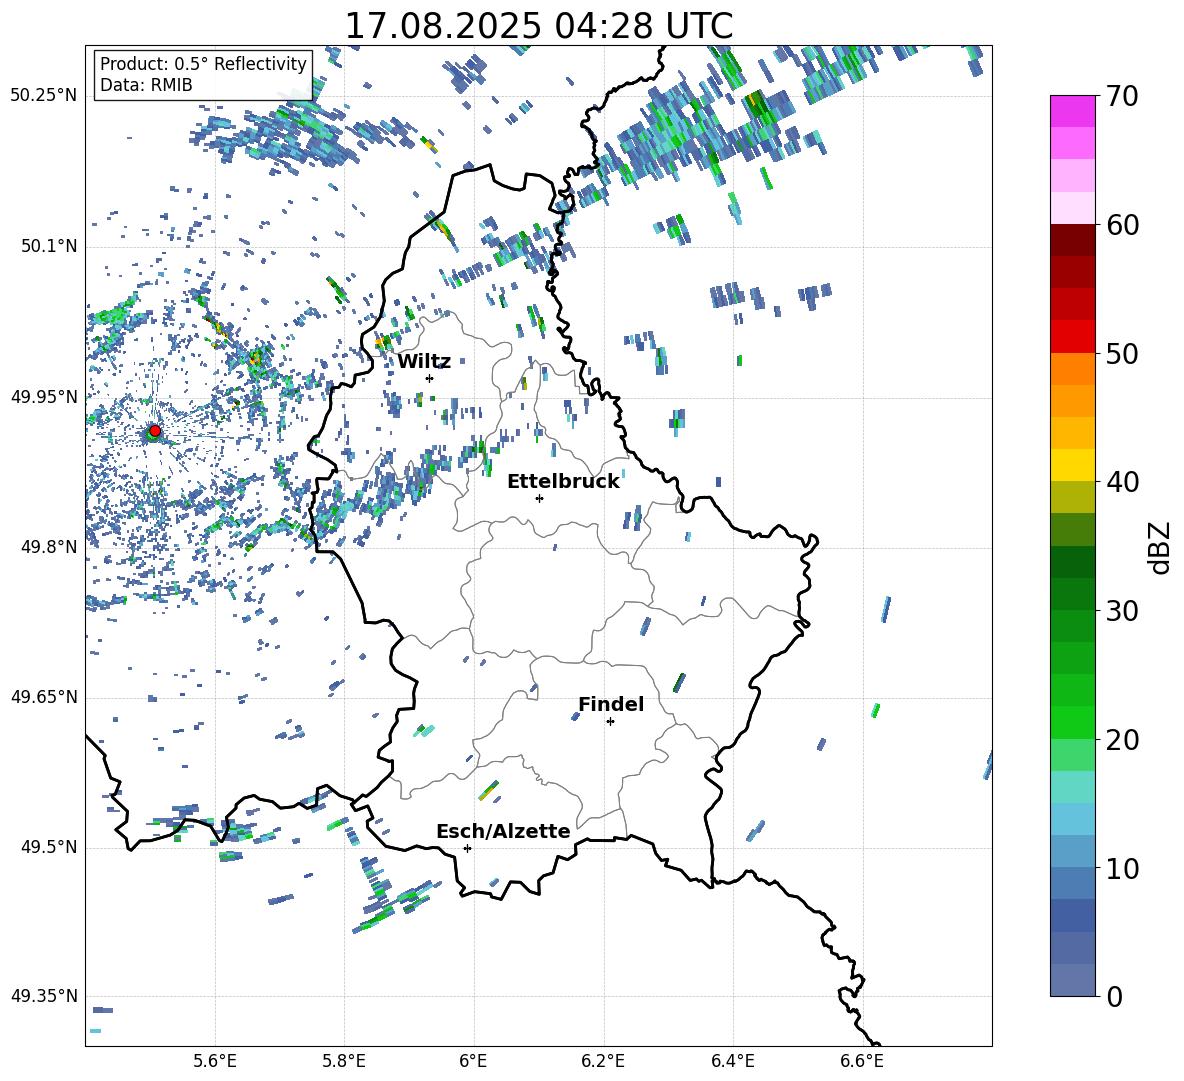Screen dimensions: 1184x1081
Task: Click the 50 colorbar tick value
Action: click(x=1122, y=353)
